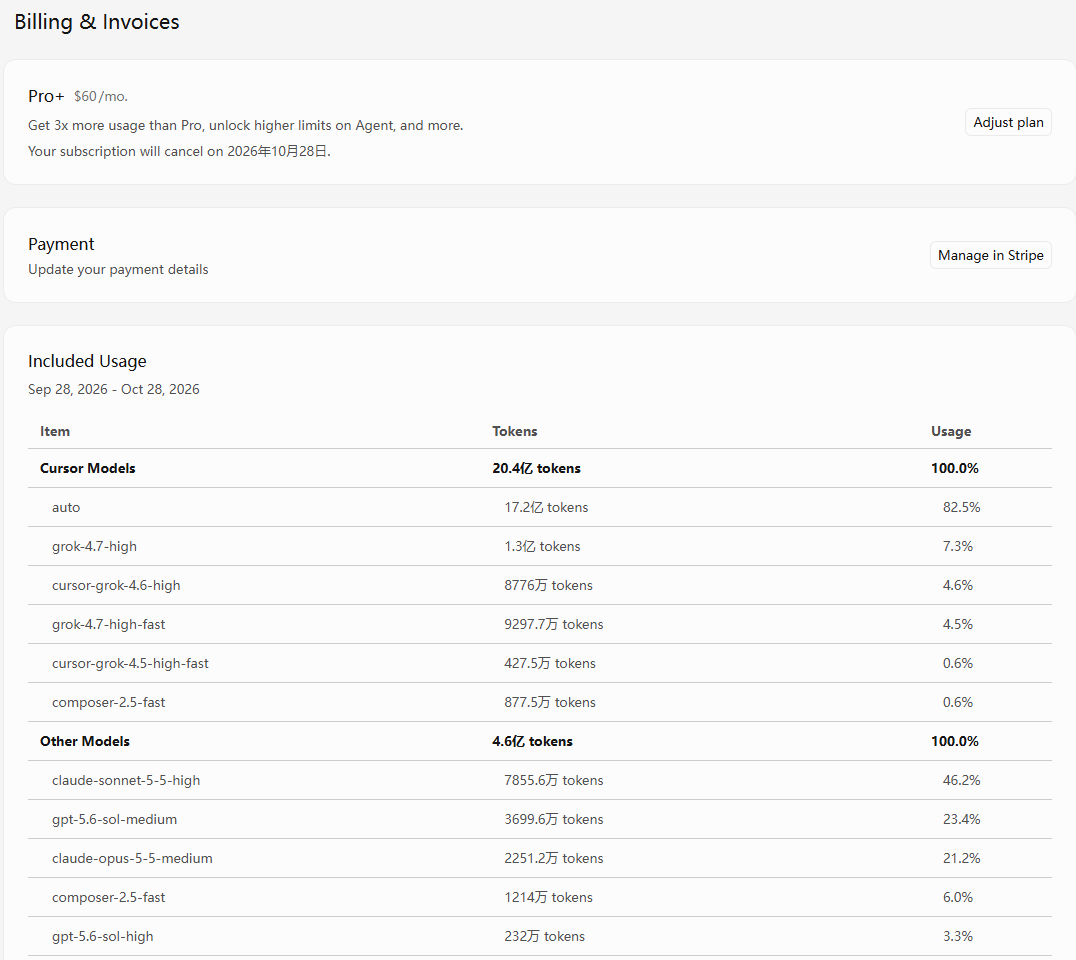Select the Payment section heading

61,244
